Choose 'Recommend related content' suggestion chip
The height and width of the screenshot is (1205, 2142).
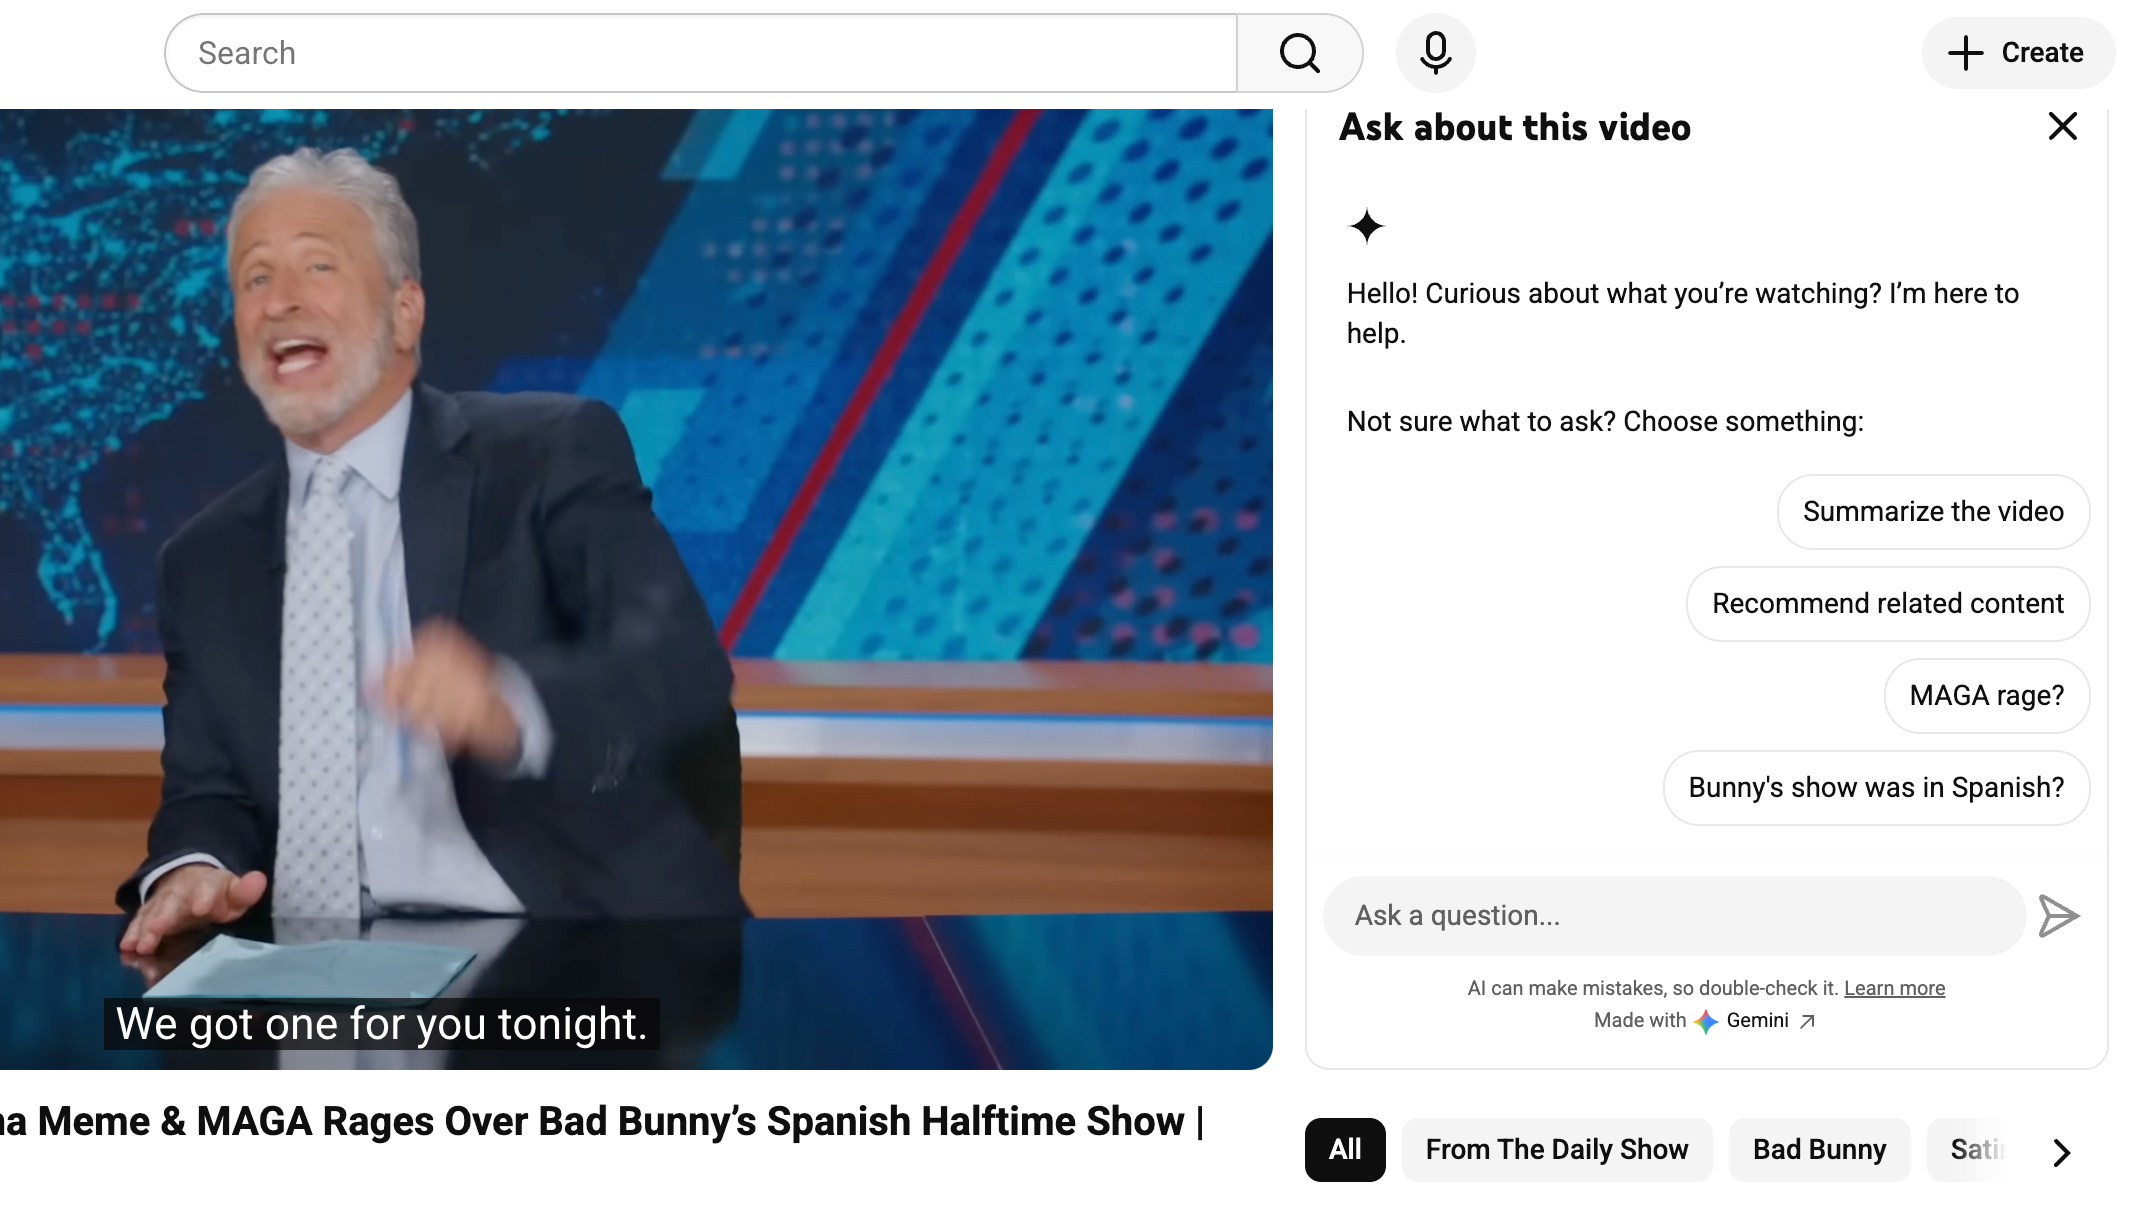(x=1887, y=603)
